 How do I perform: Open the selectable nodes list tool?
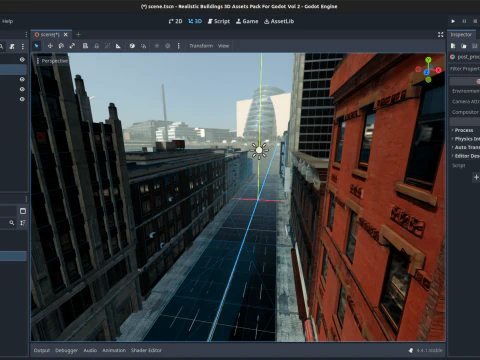point(85,46)
